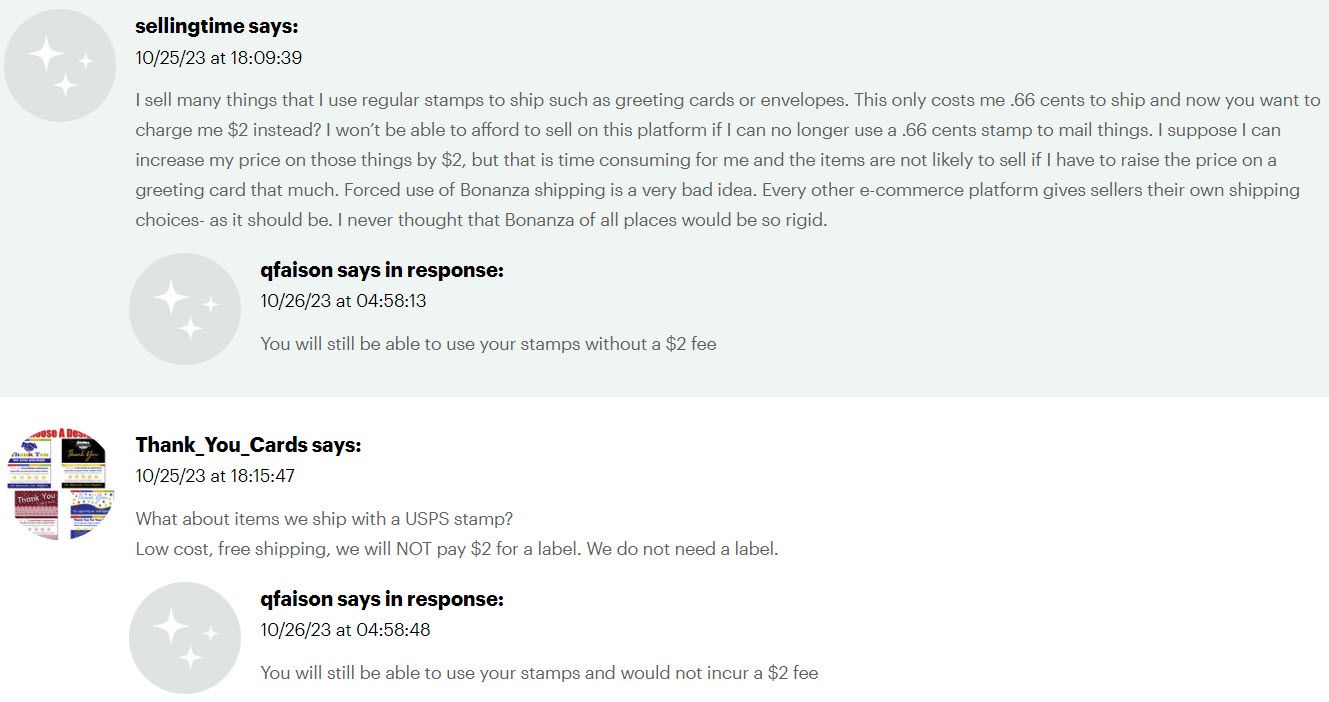
Task: Click the 10/26/23 at 04:58:48 timestamp
Action: [346, 630]
